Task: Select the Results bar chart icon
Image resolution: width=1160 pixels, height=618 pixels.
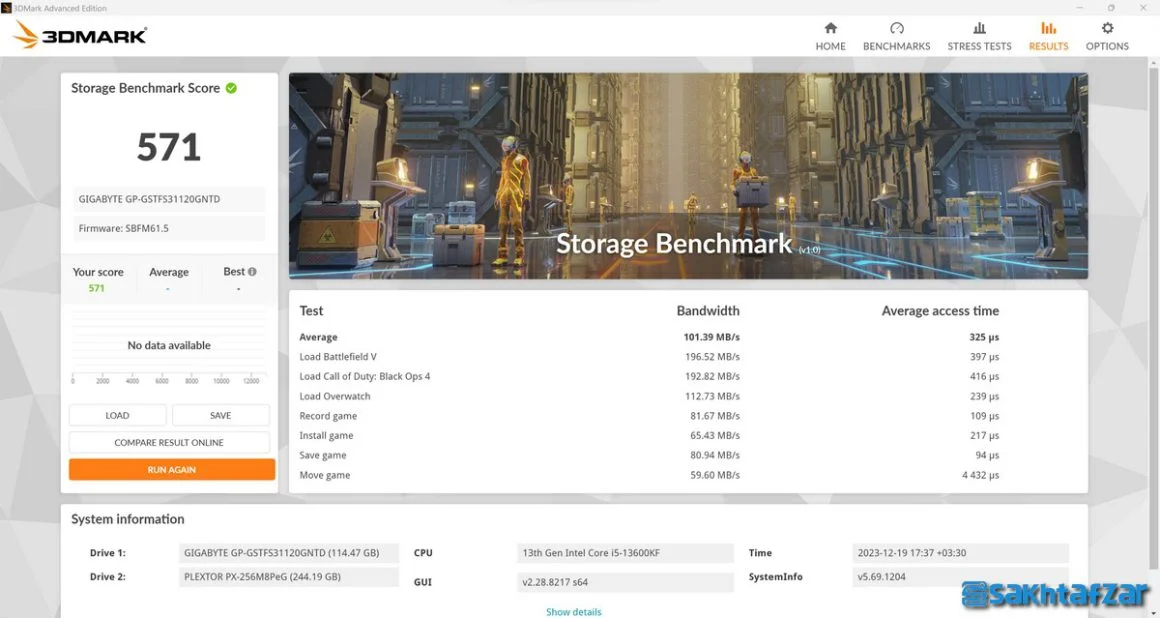Action: pos(1048,28)
